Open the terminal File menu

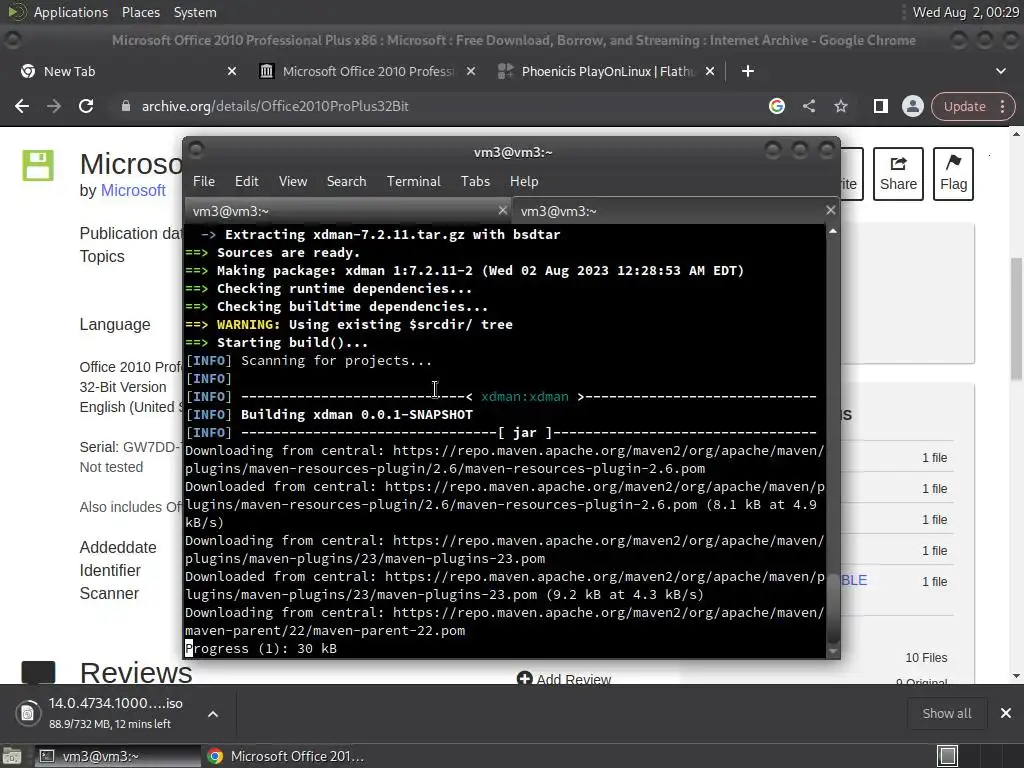(204, 182)
